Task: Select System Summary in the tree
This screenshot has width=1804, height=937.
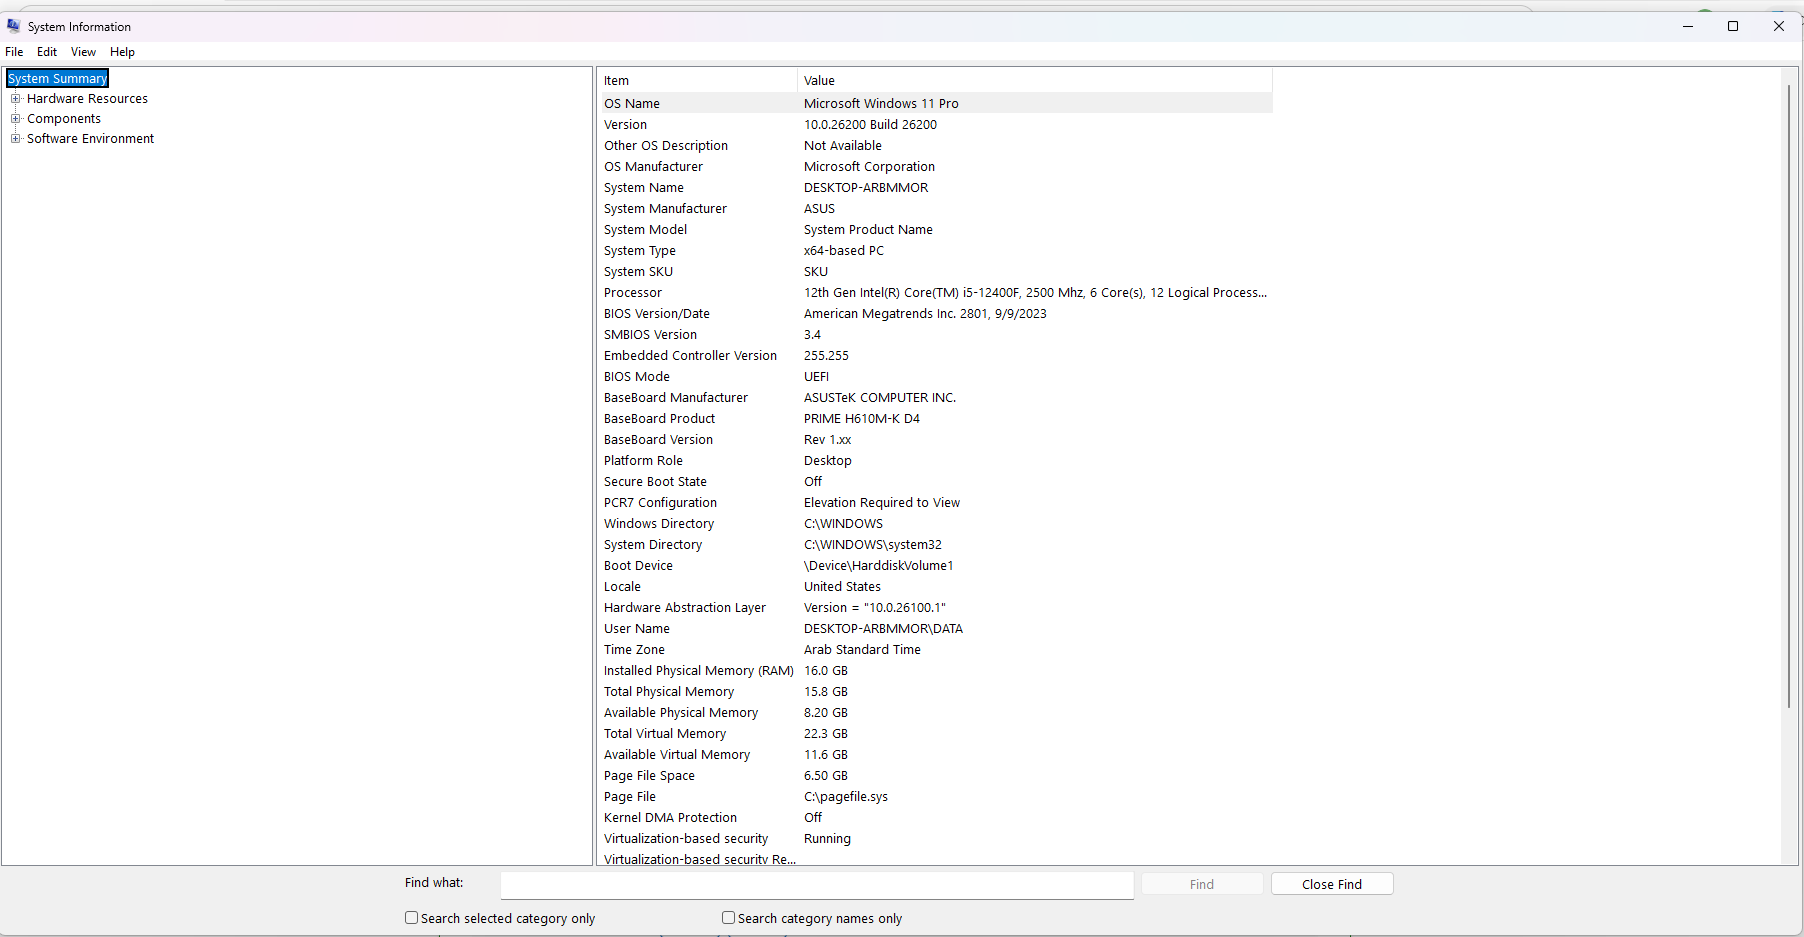Action: [57, 78]
